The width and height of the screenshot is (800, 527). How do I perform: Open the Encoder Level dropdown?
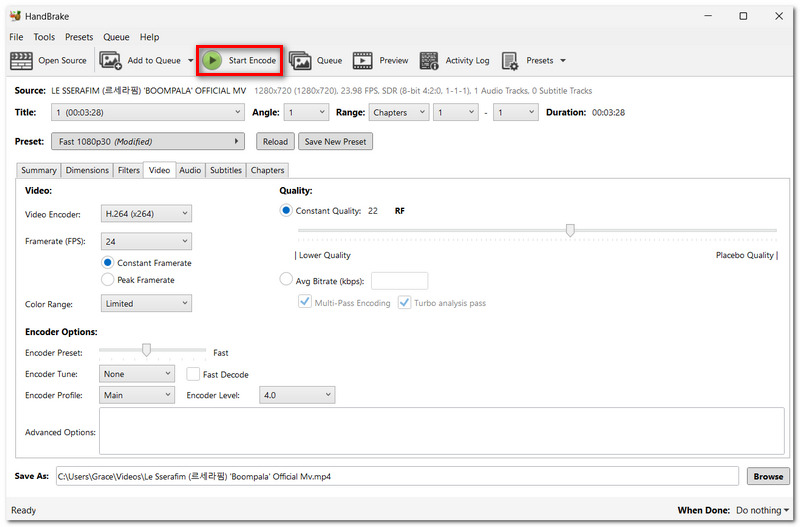point(297,395)
